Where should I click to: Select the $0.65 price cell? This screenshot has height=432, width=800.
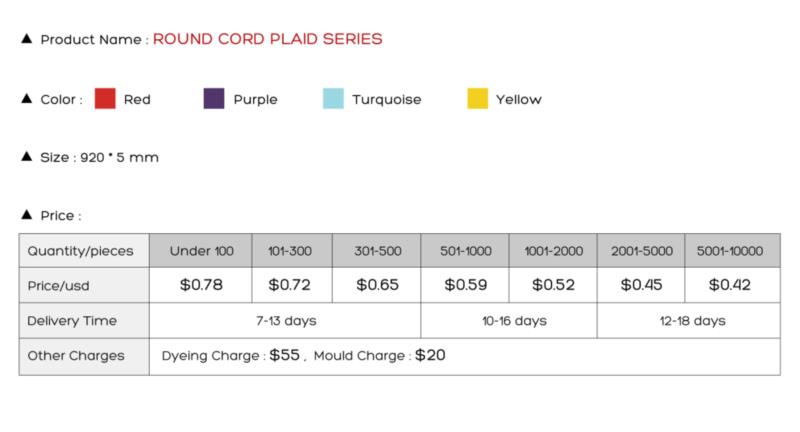coord(377,285)
